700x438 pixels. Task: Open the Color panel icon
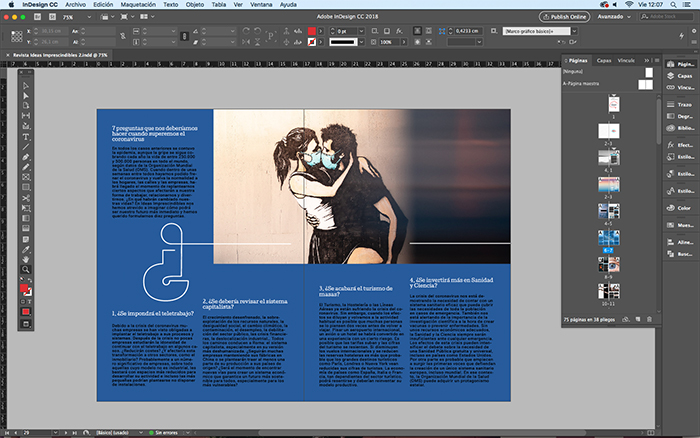[x=679, y=208]
